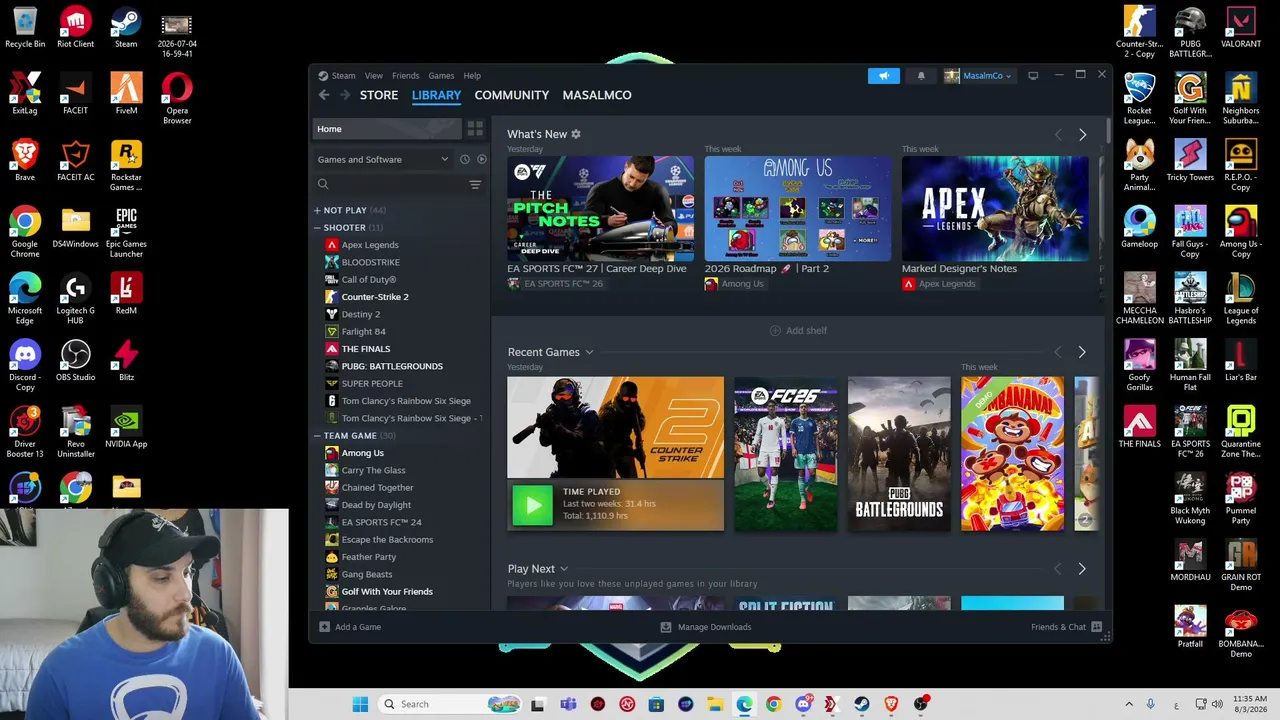Screen dimensions: 1280x720
Task: Click the library search field
Action: pos(390,184)
